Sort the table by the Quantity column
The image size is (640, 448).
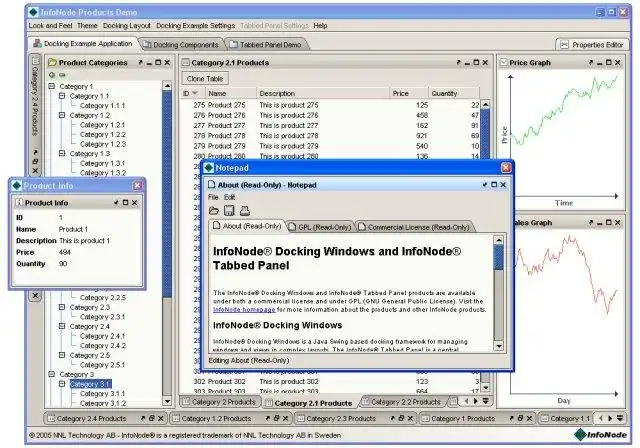(454, 93)
